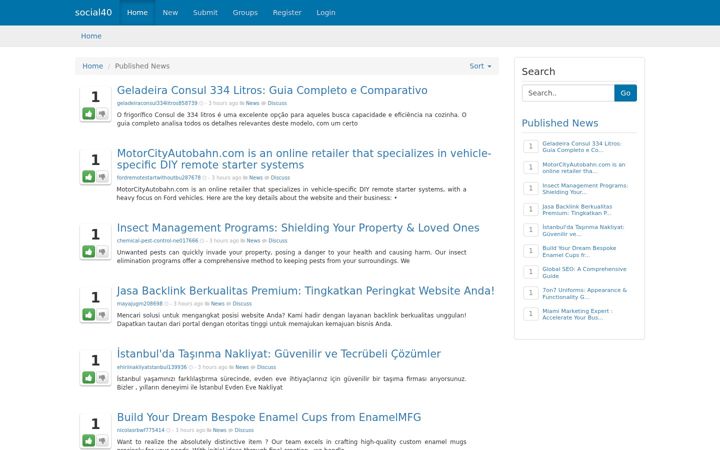The image size is (720, 450).
Task: Click vote count next to sidebar Global SEO
Action: coord(531,272)
